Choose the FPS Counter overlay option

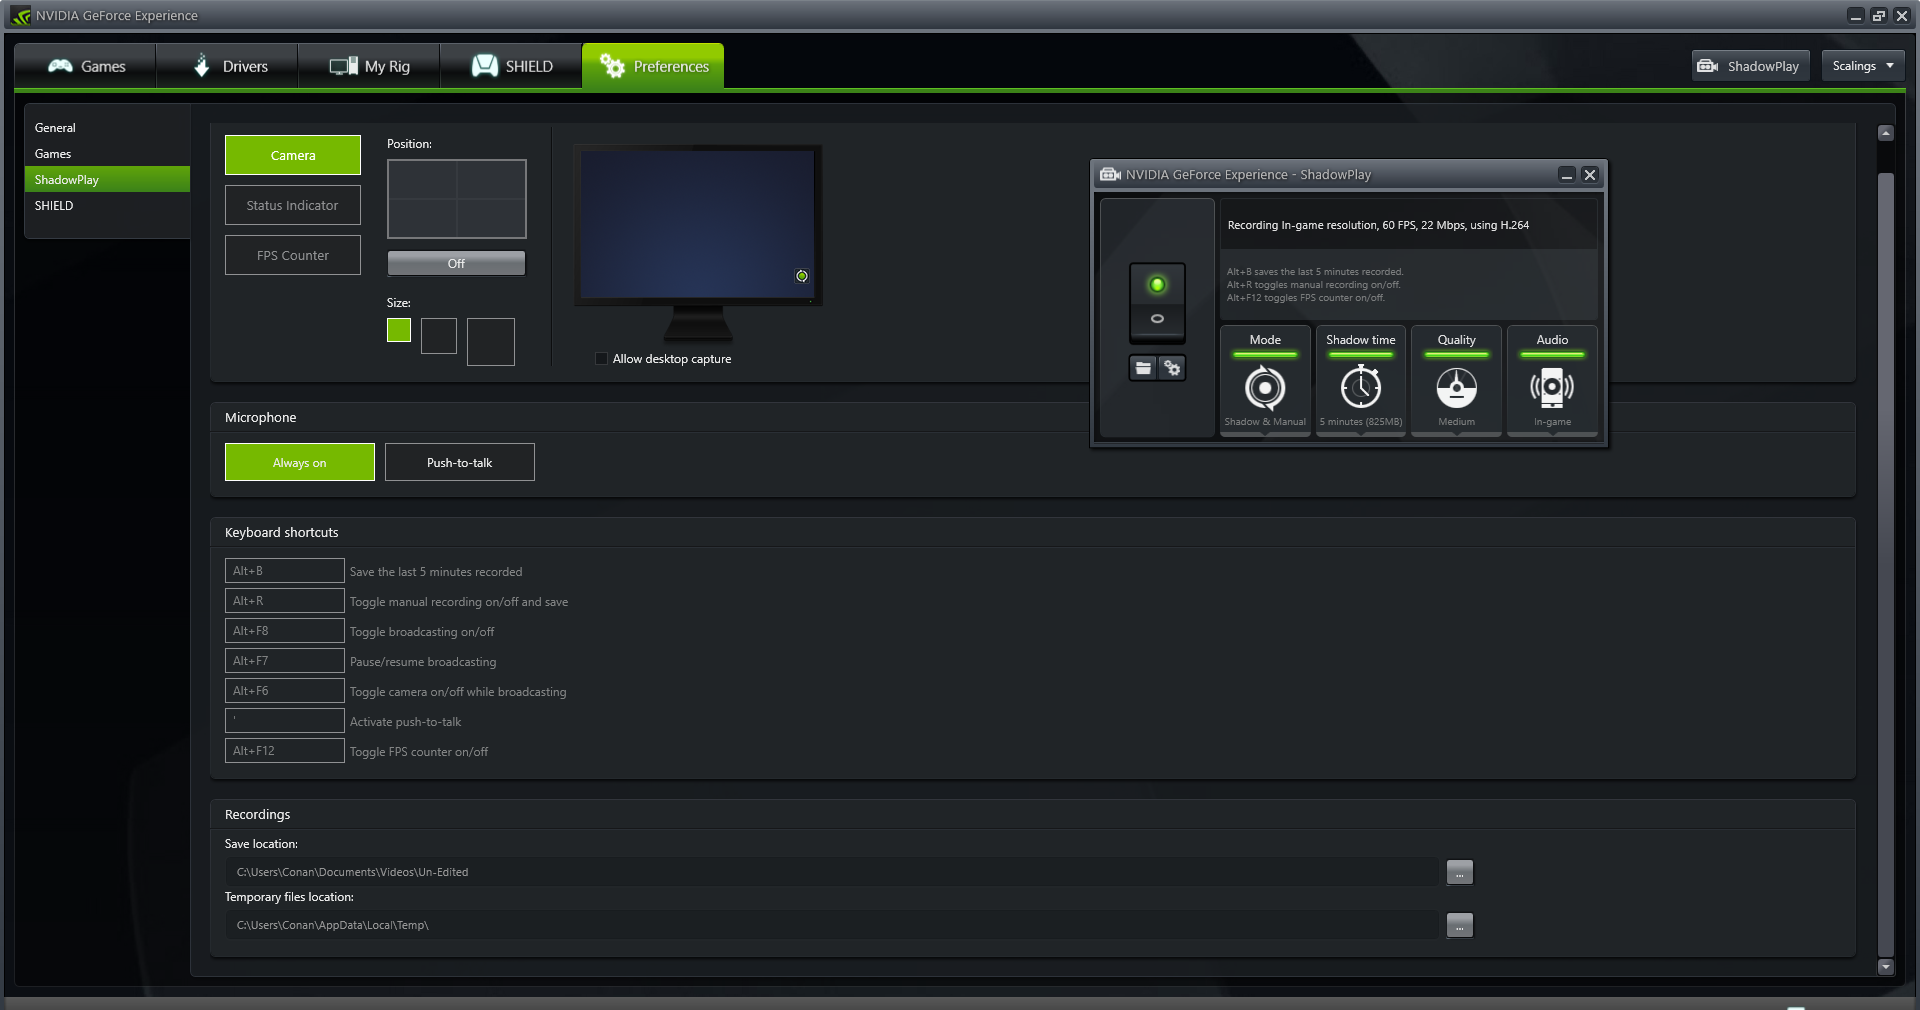point(293,255)
